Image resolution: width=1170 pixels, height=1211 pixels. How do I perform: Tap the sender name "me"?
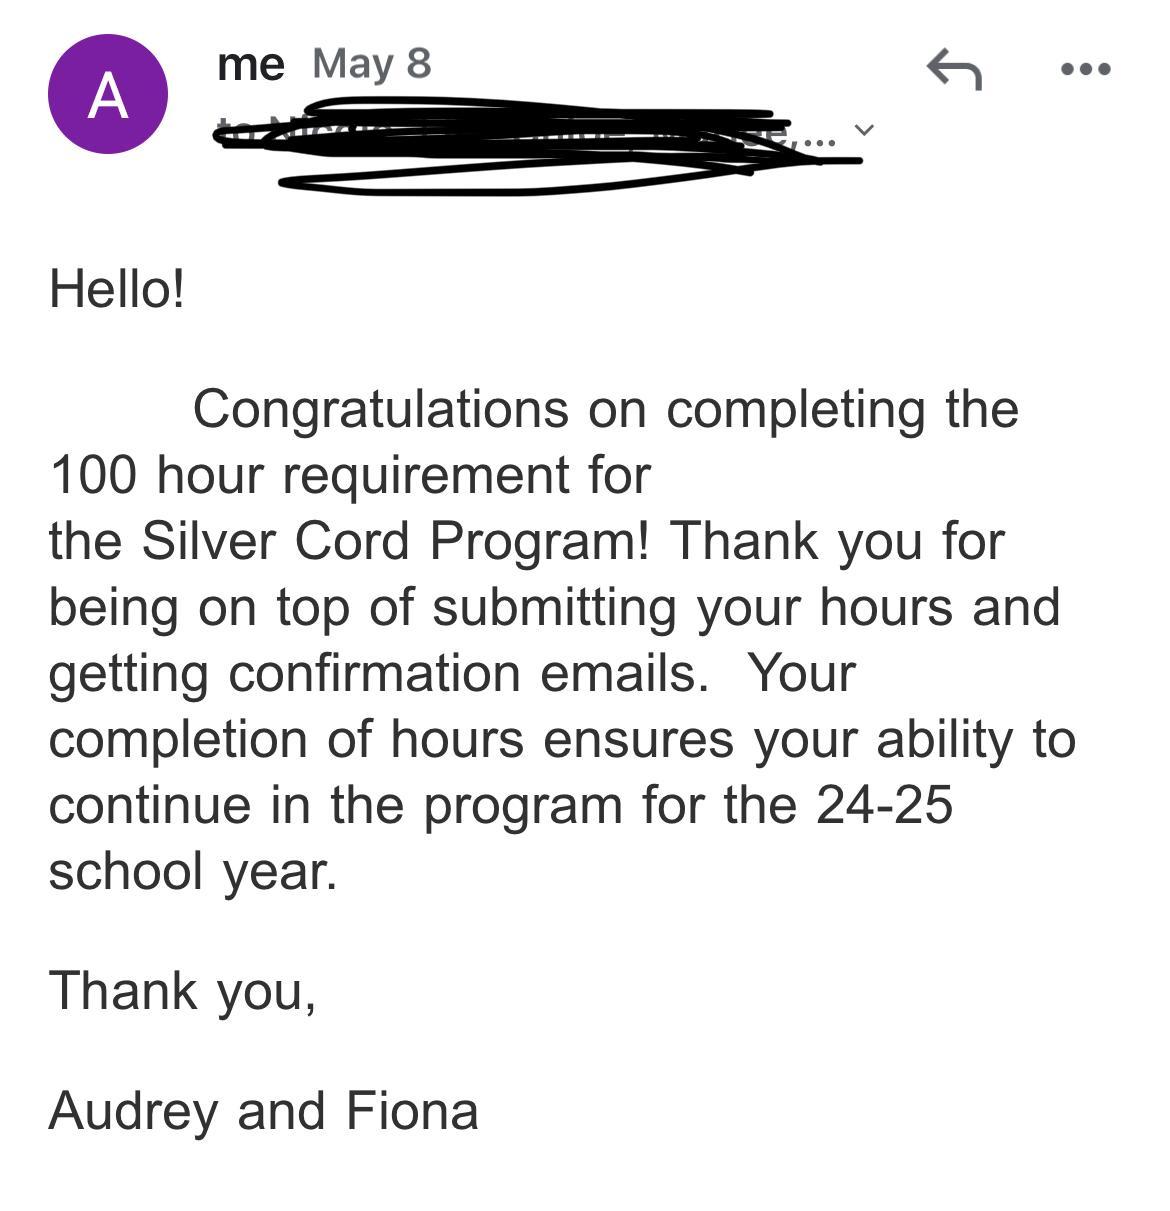tap(250, 65)
